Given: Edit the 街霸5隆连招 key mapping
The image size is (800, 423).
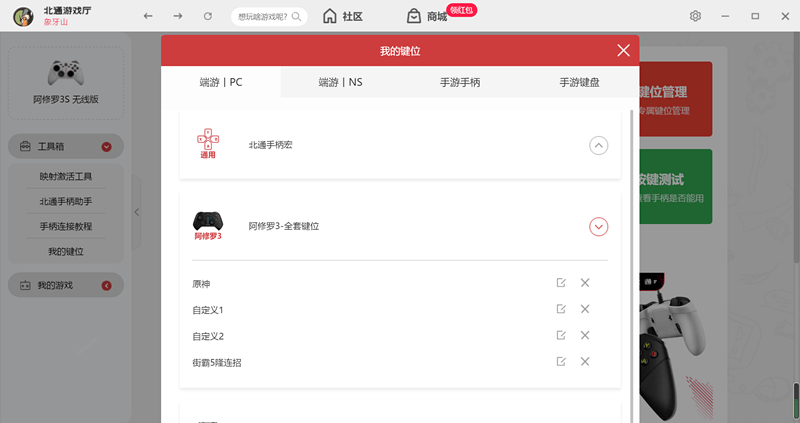Looking at the screenshot, I should point(561,361).
